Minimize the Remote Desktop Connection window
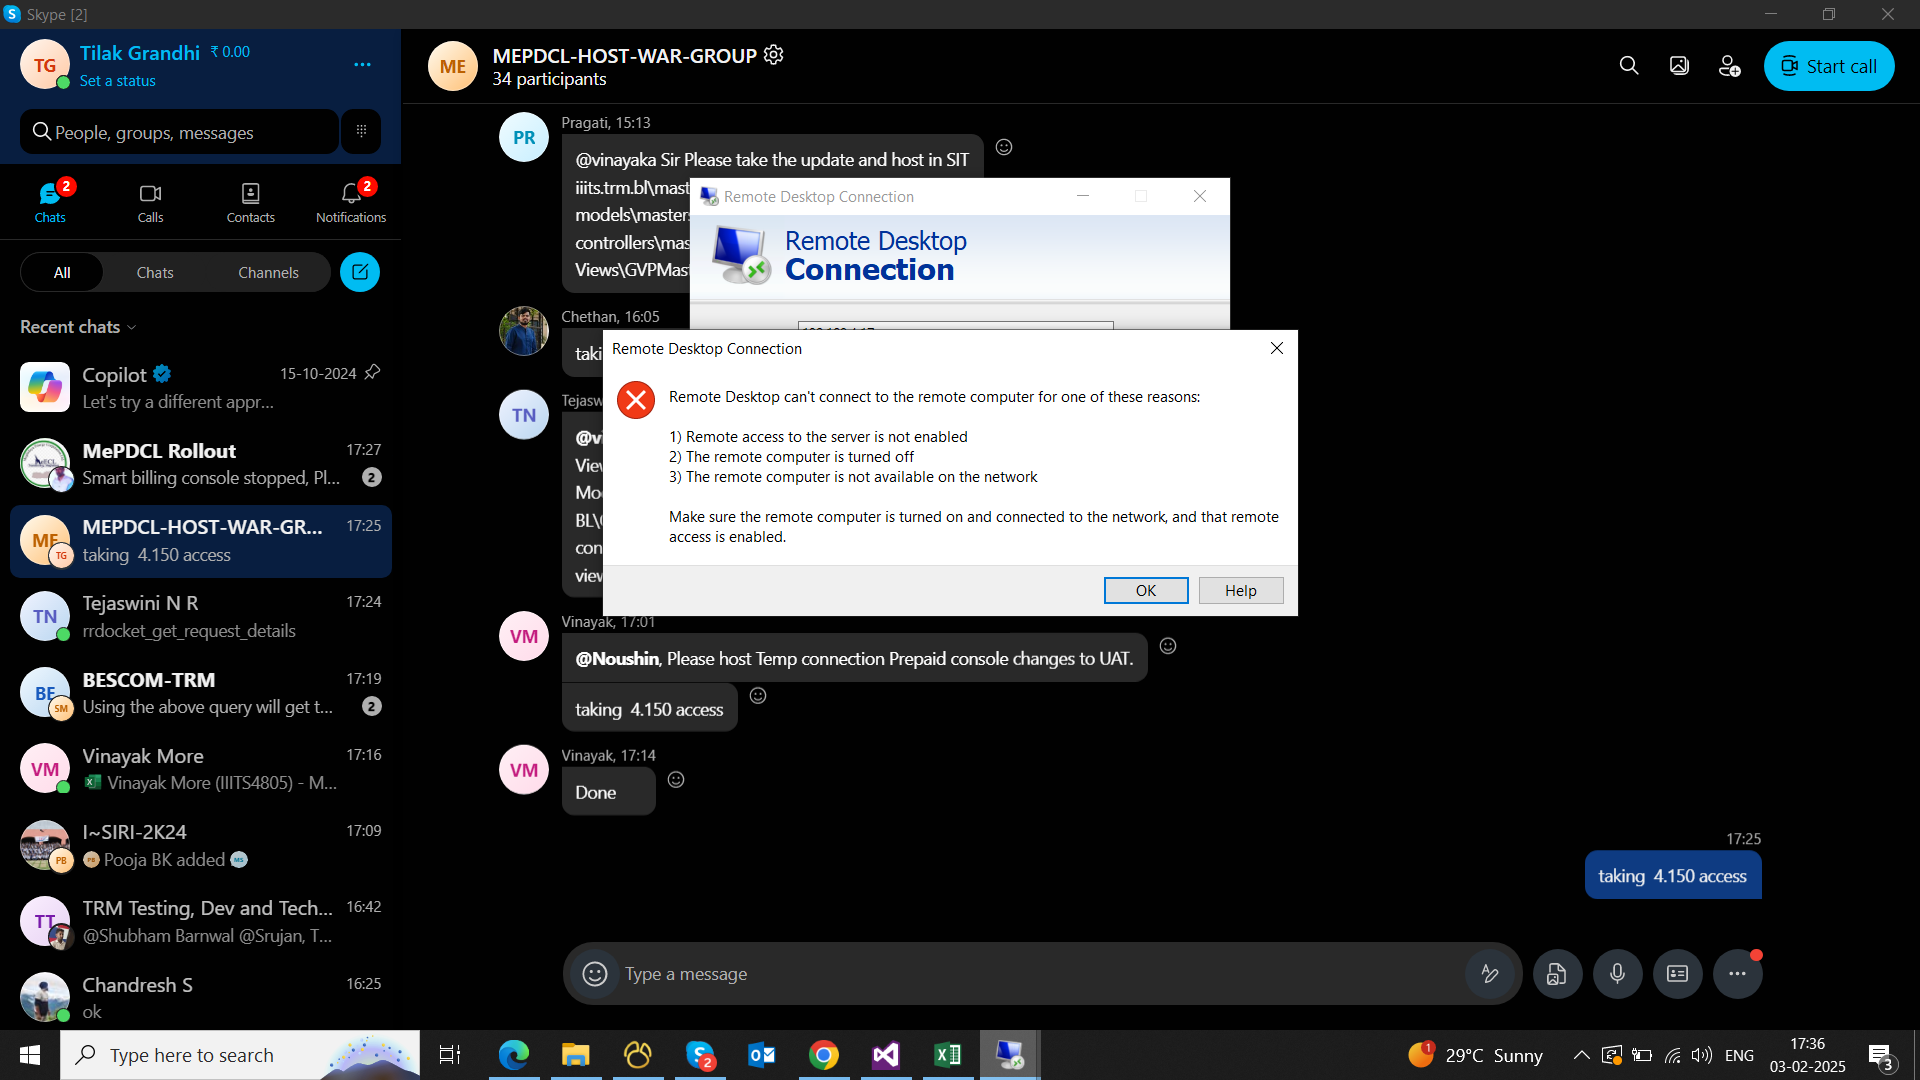 [x=1083, y=196]
